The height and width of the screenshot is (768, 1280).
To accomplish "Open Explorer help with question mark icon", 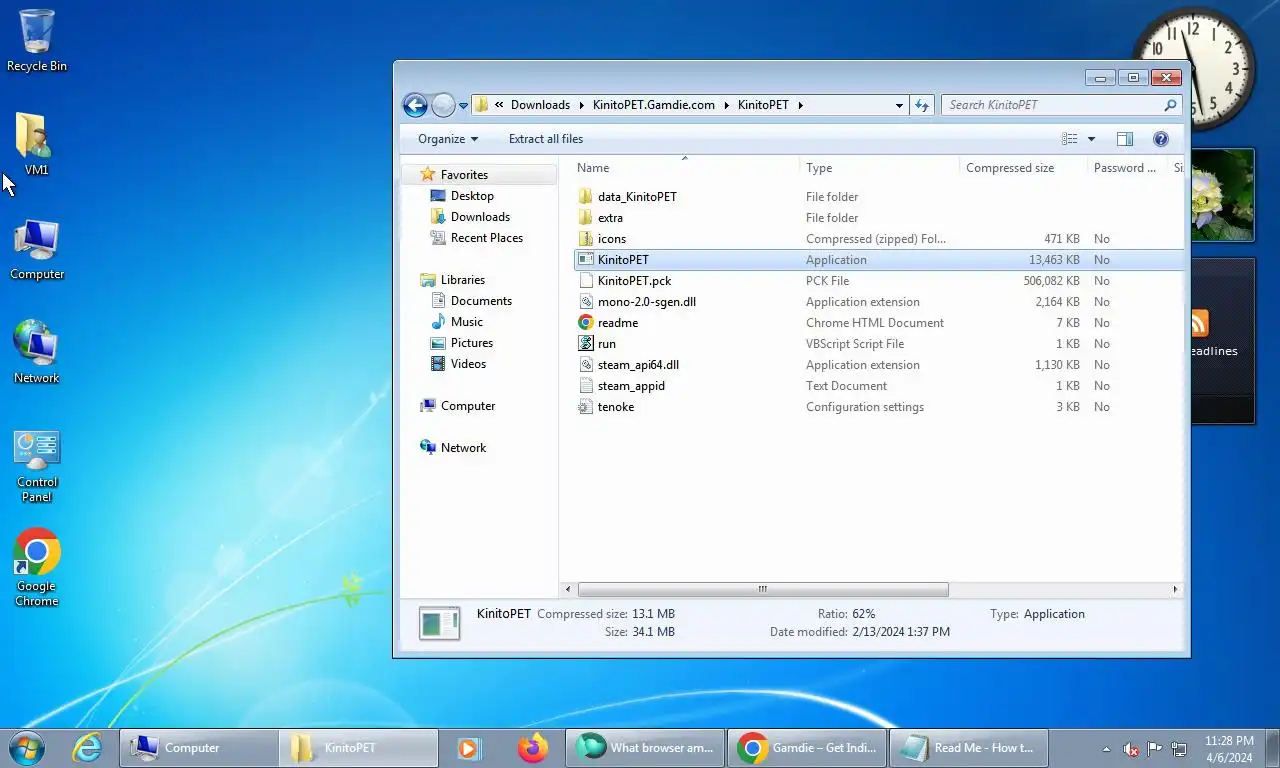I will pyautogui.click(x=1161, y=139).
